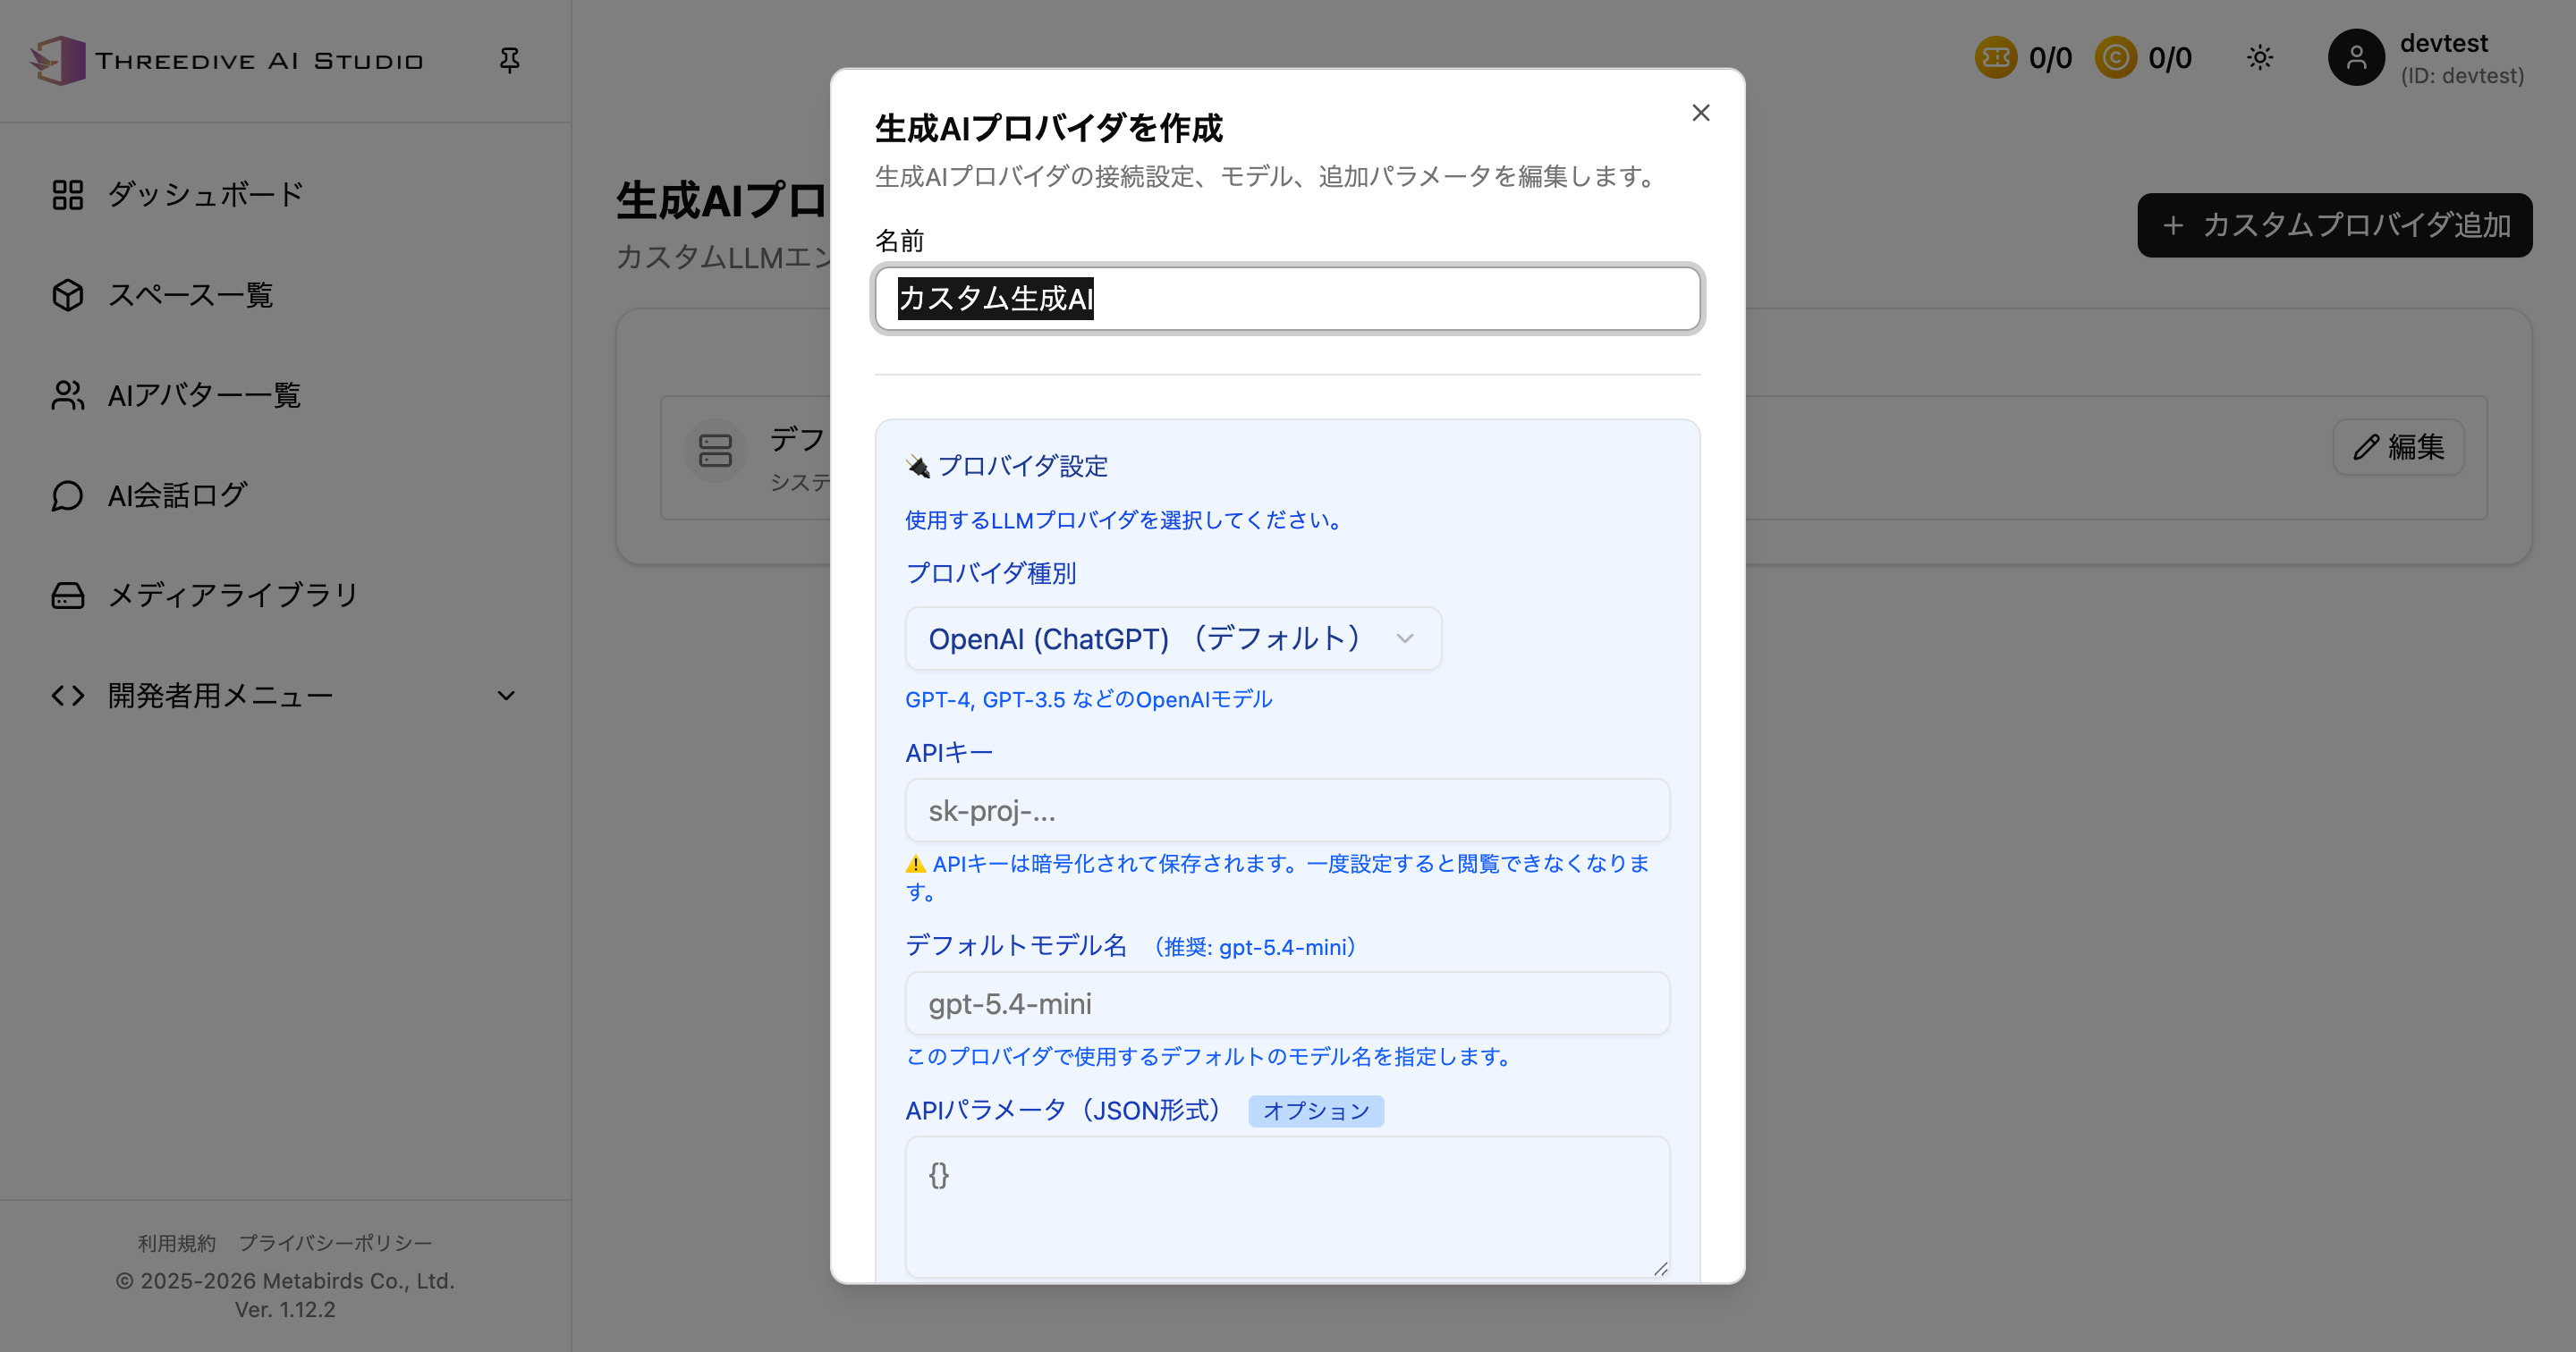Click the drive icon for メディアライブラリ
The width and height of the screenshot is (2576, 1352).
point(67,595)
